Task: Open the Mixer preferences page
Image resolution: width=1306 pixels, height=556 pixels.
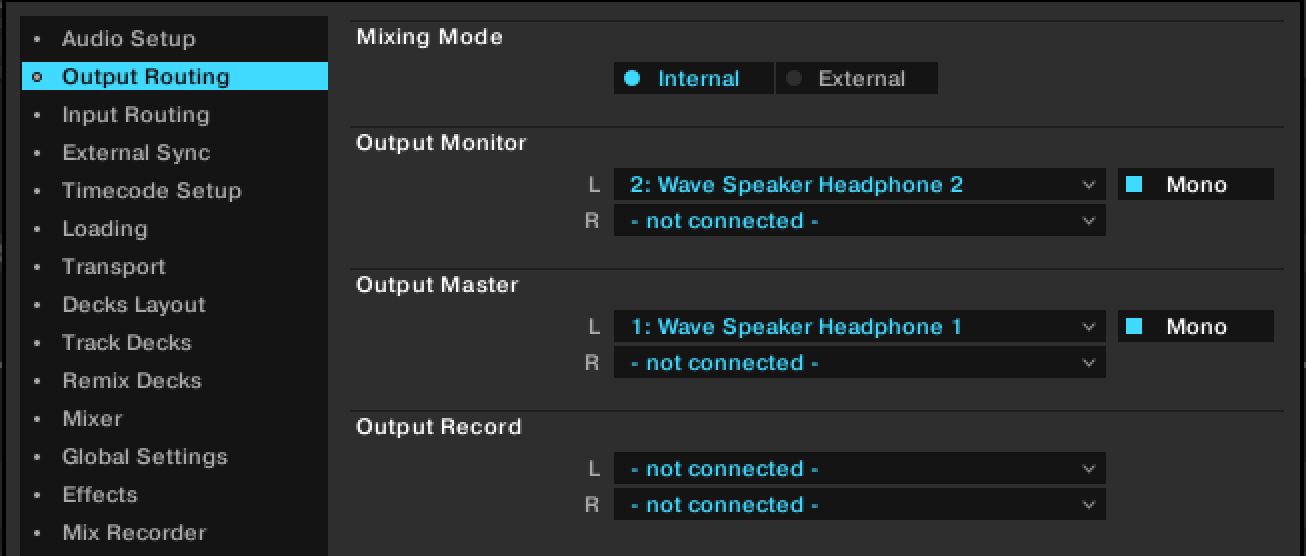Action: click(92, 419)
